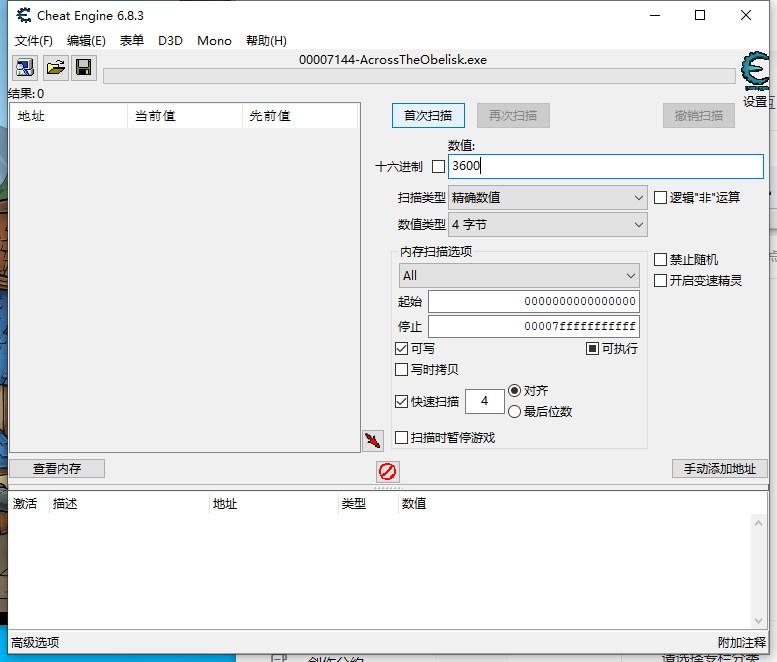Click the 地址 column header in address table

(274, 504)
